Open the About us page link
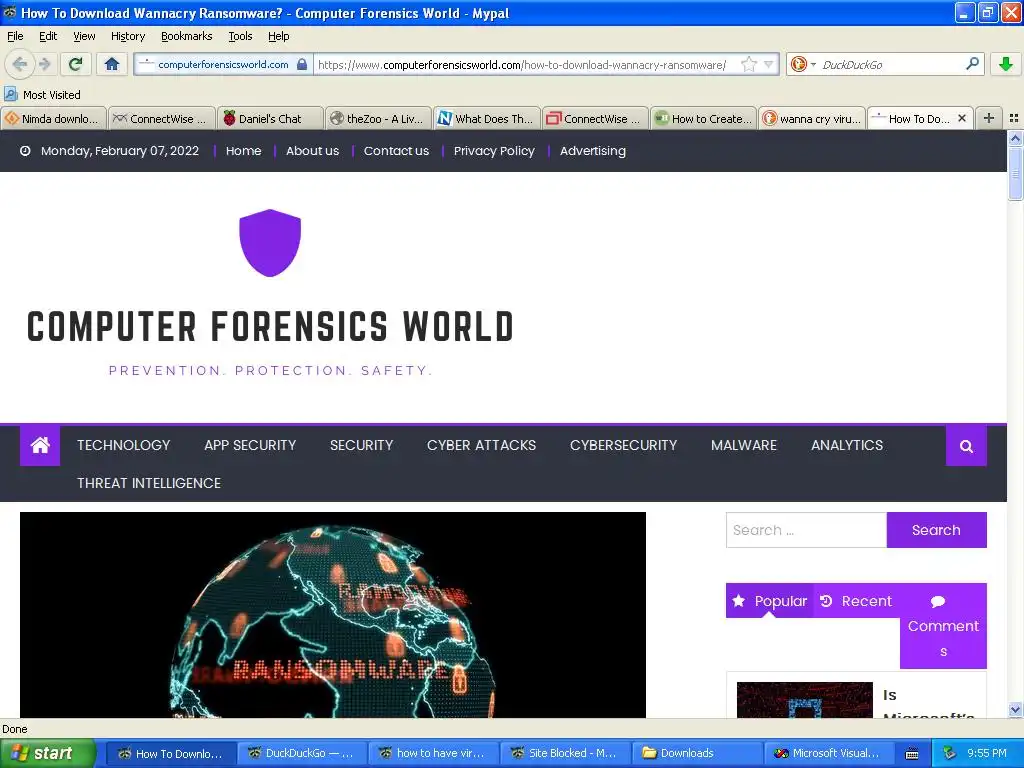The width and height of the screenshot is (1024, 768). [312, 151]
